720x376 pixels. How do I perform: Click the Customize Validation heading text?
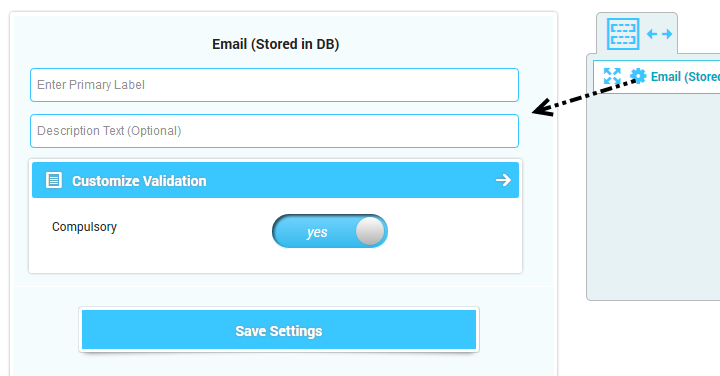click(x=139, y=181)
